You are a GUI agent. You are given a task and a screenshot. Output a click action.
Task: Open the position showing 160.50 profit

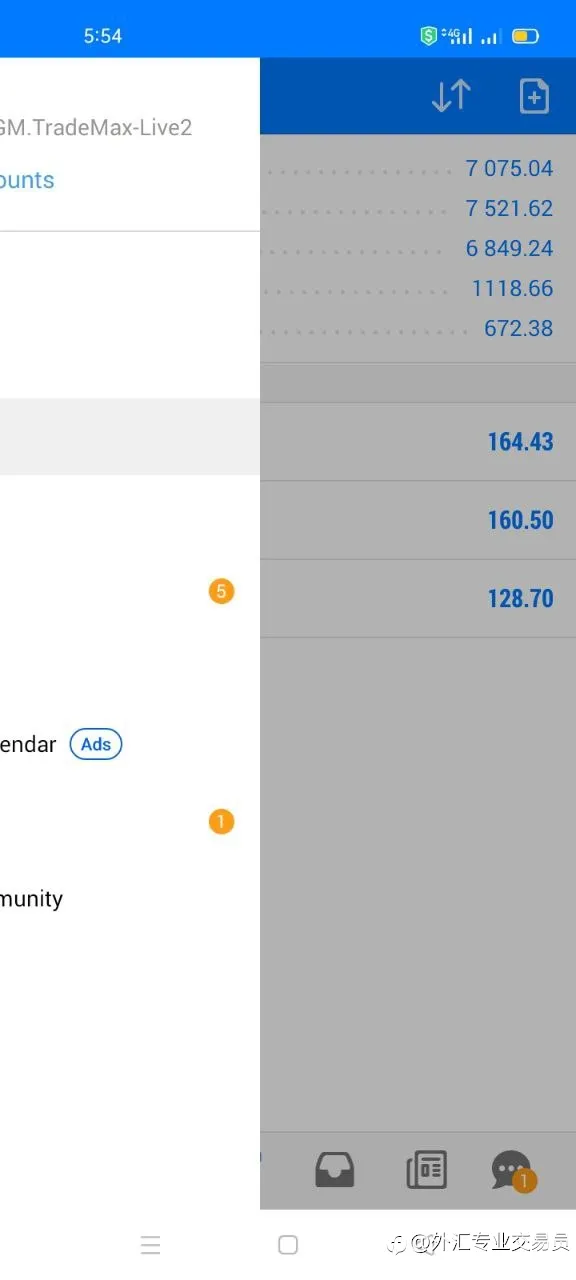pos(418,520)
